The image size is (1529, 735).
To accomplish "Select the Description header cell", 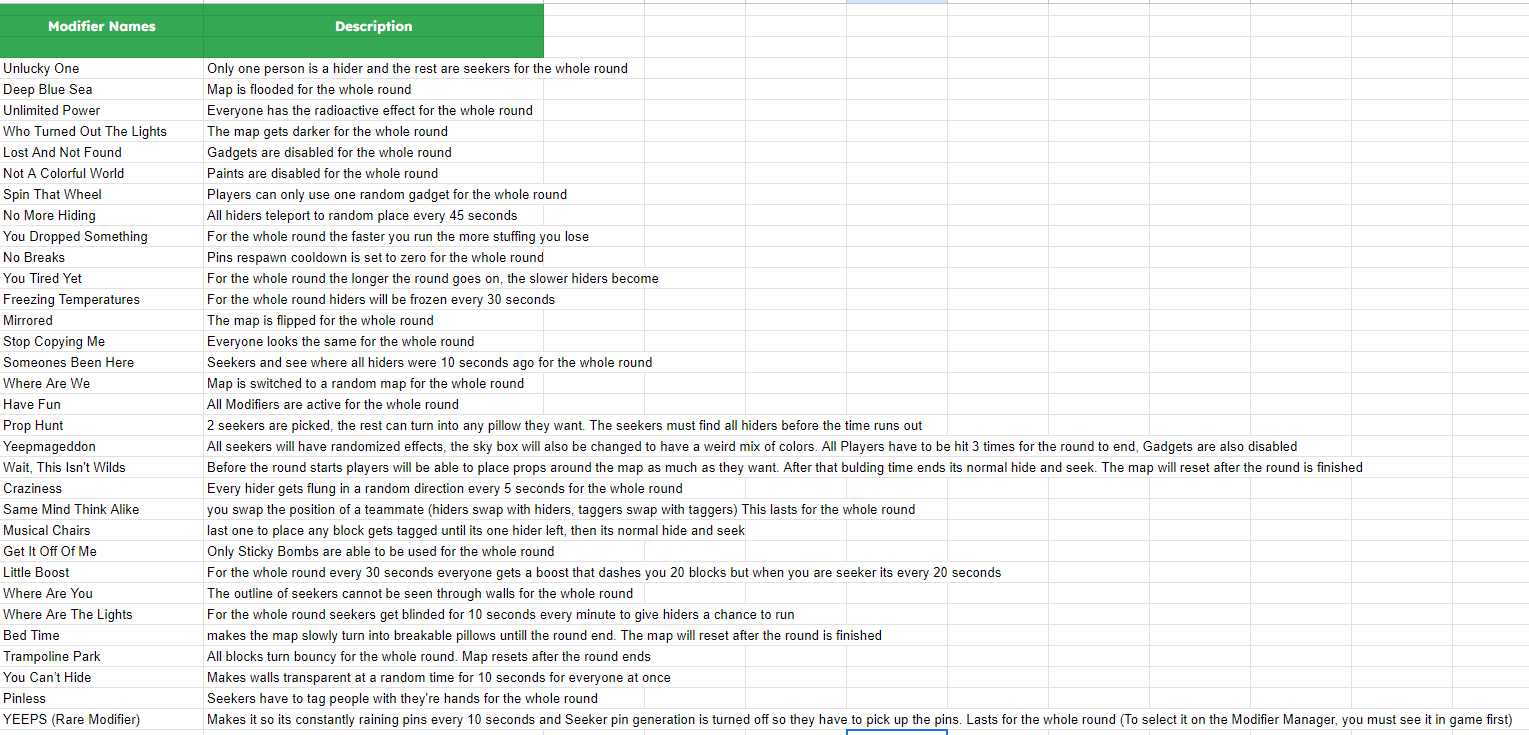I will [x=374, y=30].
